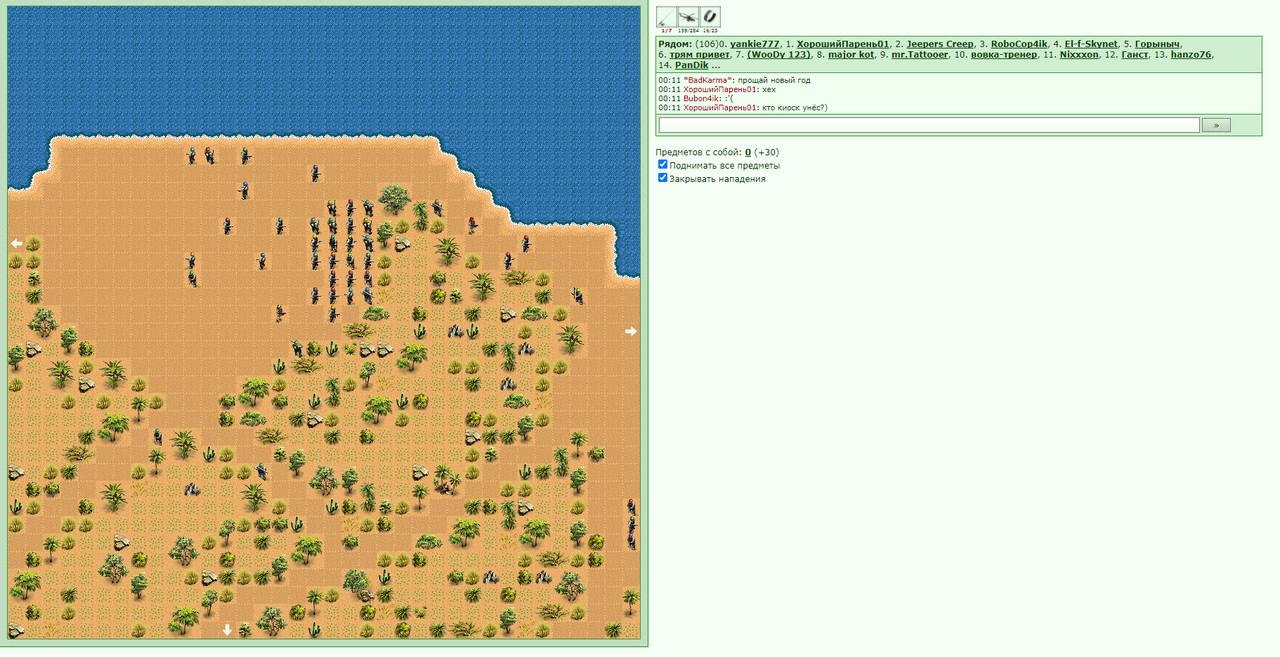This screenshot has height=657, width=1280.
Task: Open nearby player Горыныч link
Action: [x=1158, y=44]
